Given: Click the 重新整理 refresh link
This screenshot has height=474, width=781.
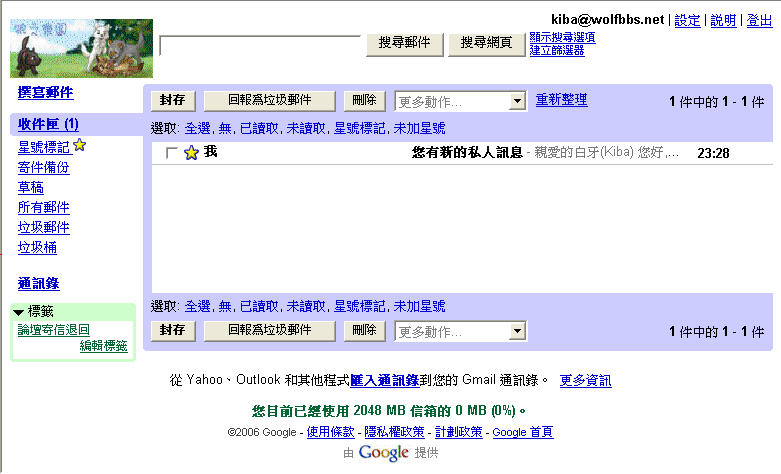Looking at the screenshot, I should point(561,100).
